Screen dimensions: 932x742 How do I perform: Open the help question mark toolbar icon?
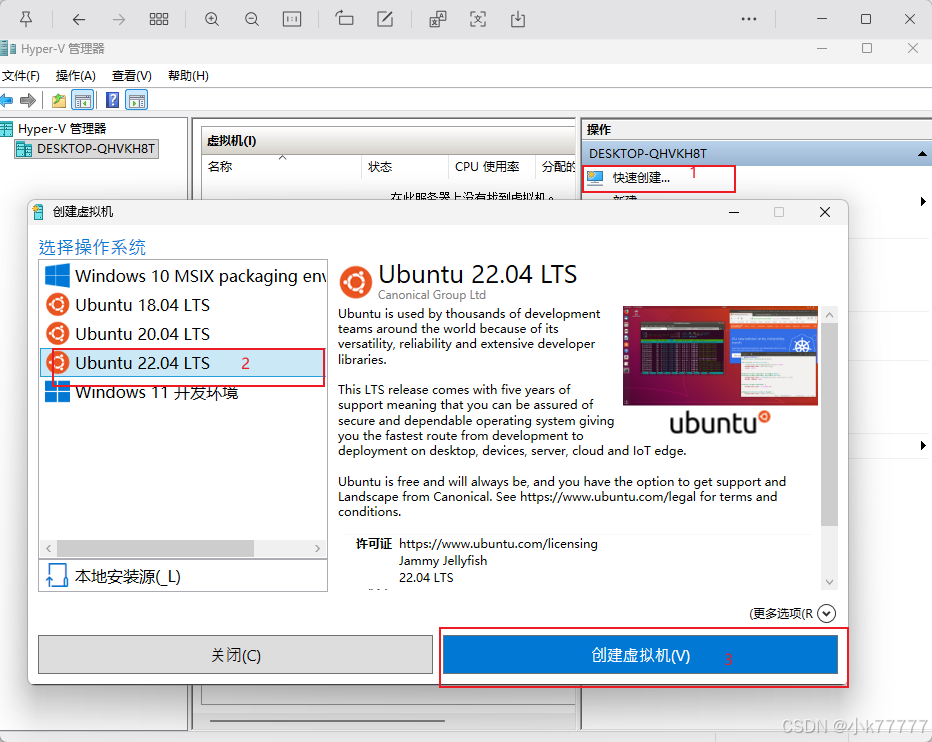[x=112, y=100]
